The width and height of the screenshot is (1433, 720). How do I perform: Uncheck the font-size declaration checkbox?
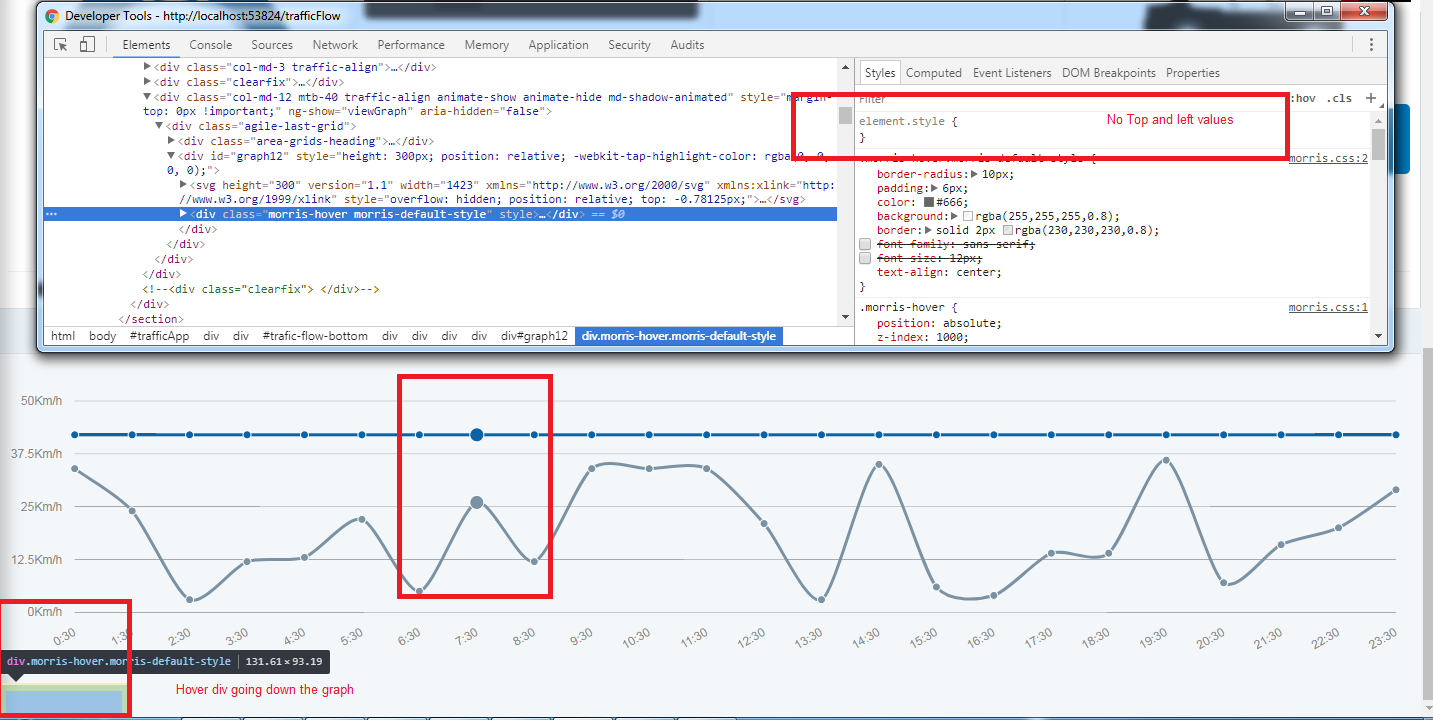865,259
